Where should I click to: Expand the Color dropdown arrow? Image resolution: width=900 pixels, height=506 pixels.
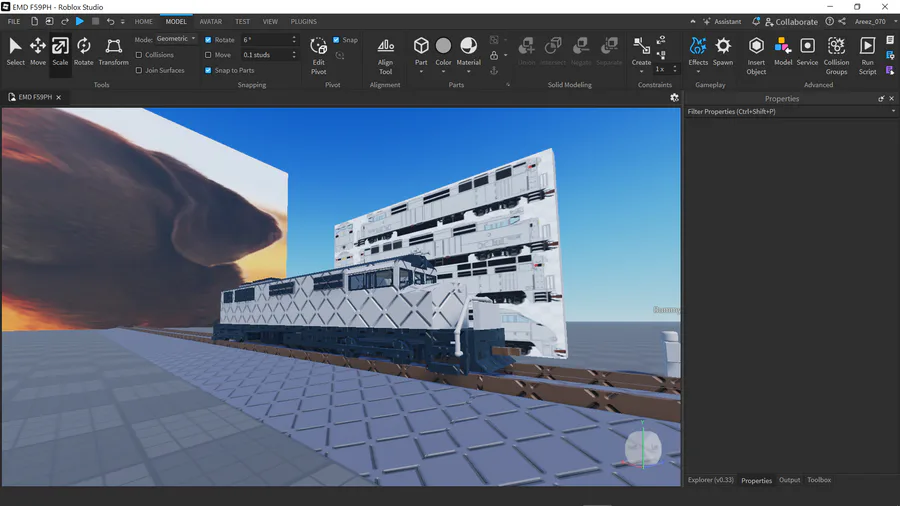pos(443,72)
